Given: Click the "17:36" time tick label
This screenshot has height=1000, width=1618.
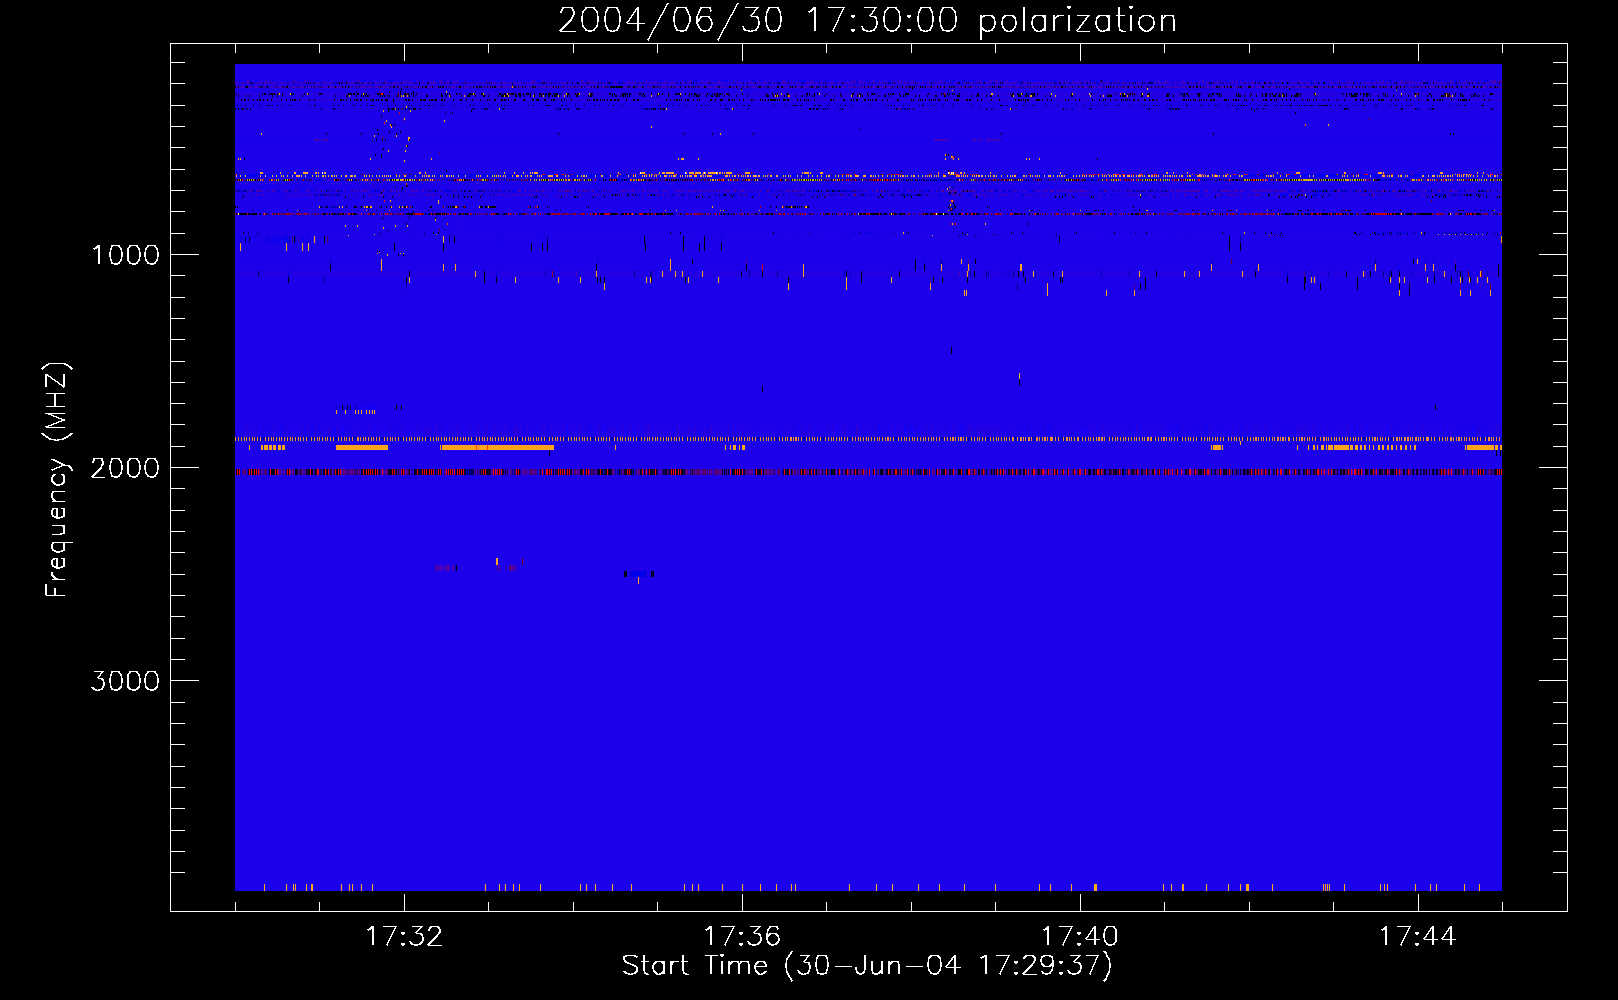Looking at the screenshot, I should click(x=742, y=937).
